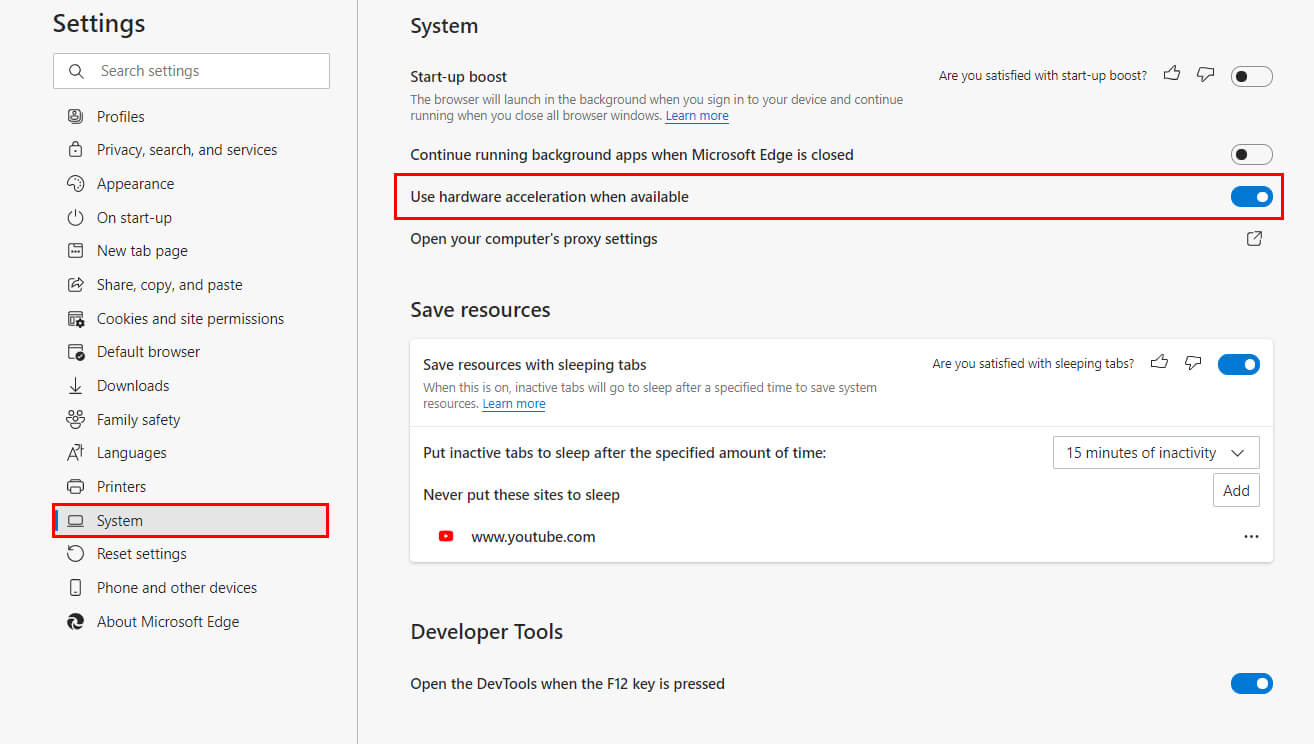Click Add for never-sleep sites
Screen dimensions: 1314x744
click(x=1236, y=491)
